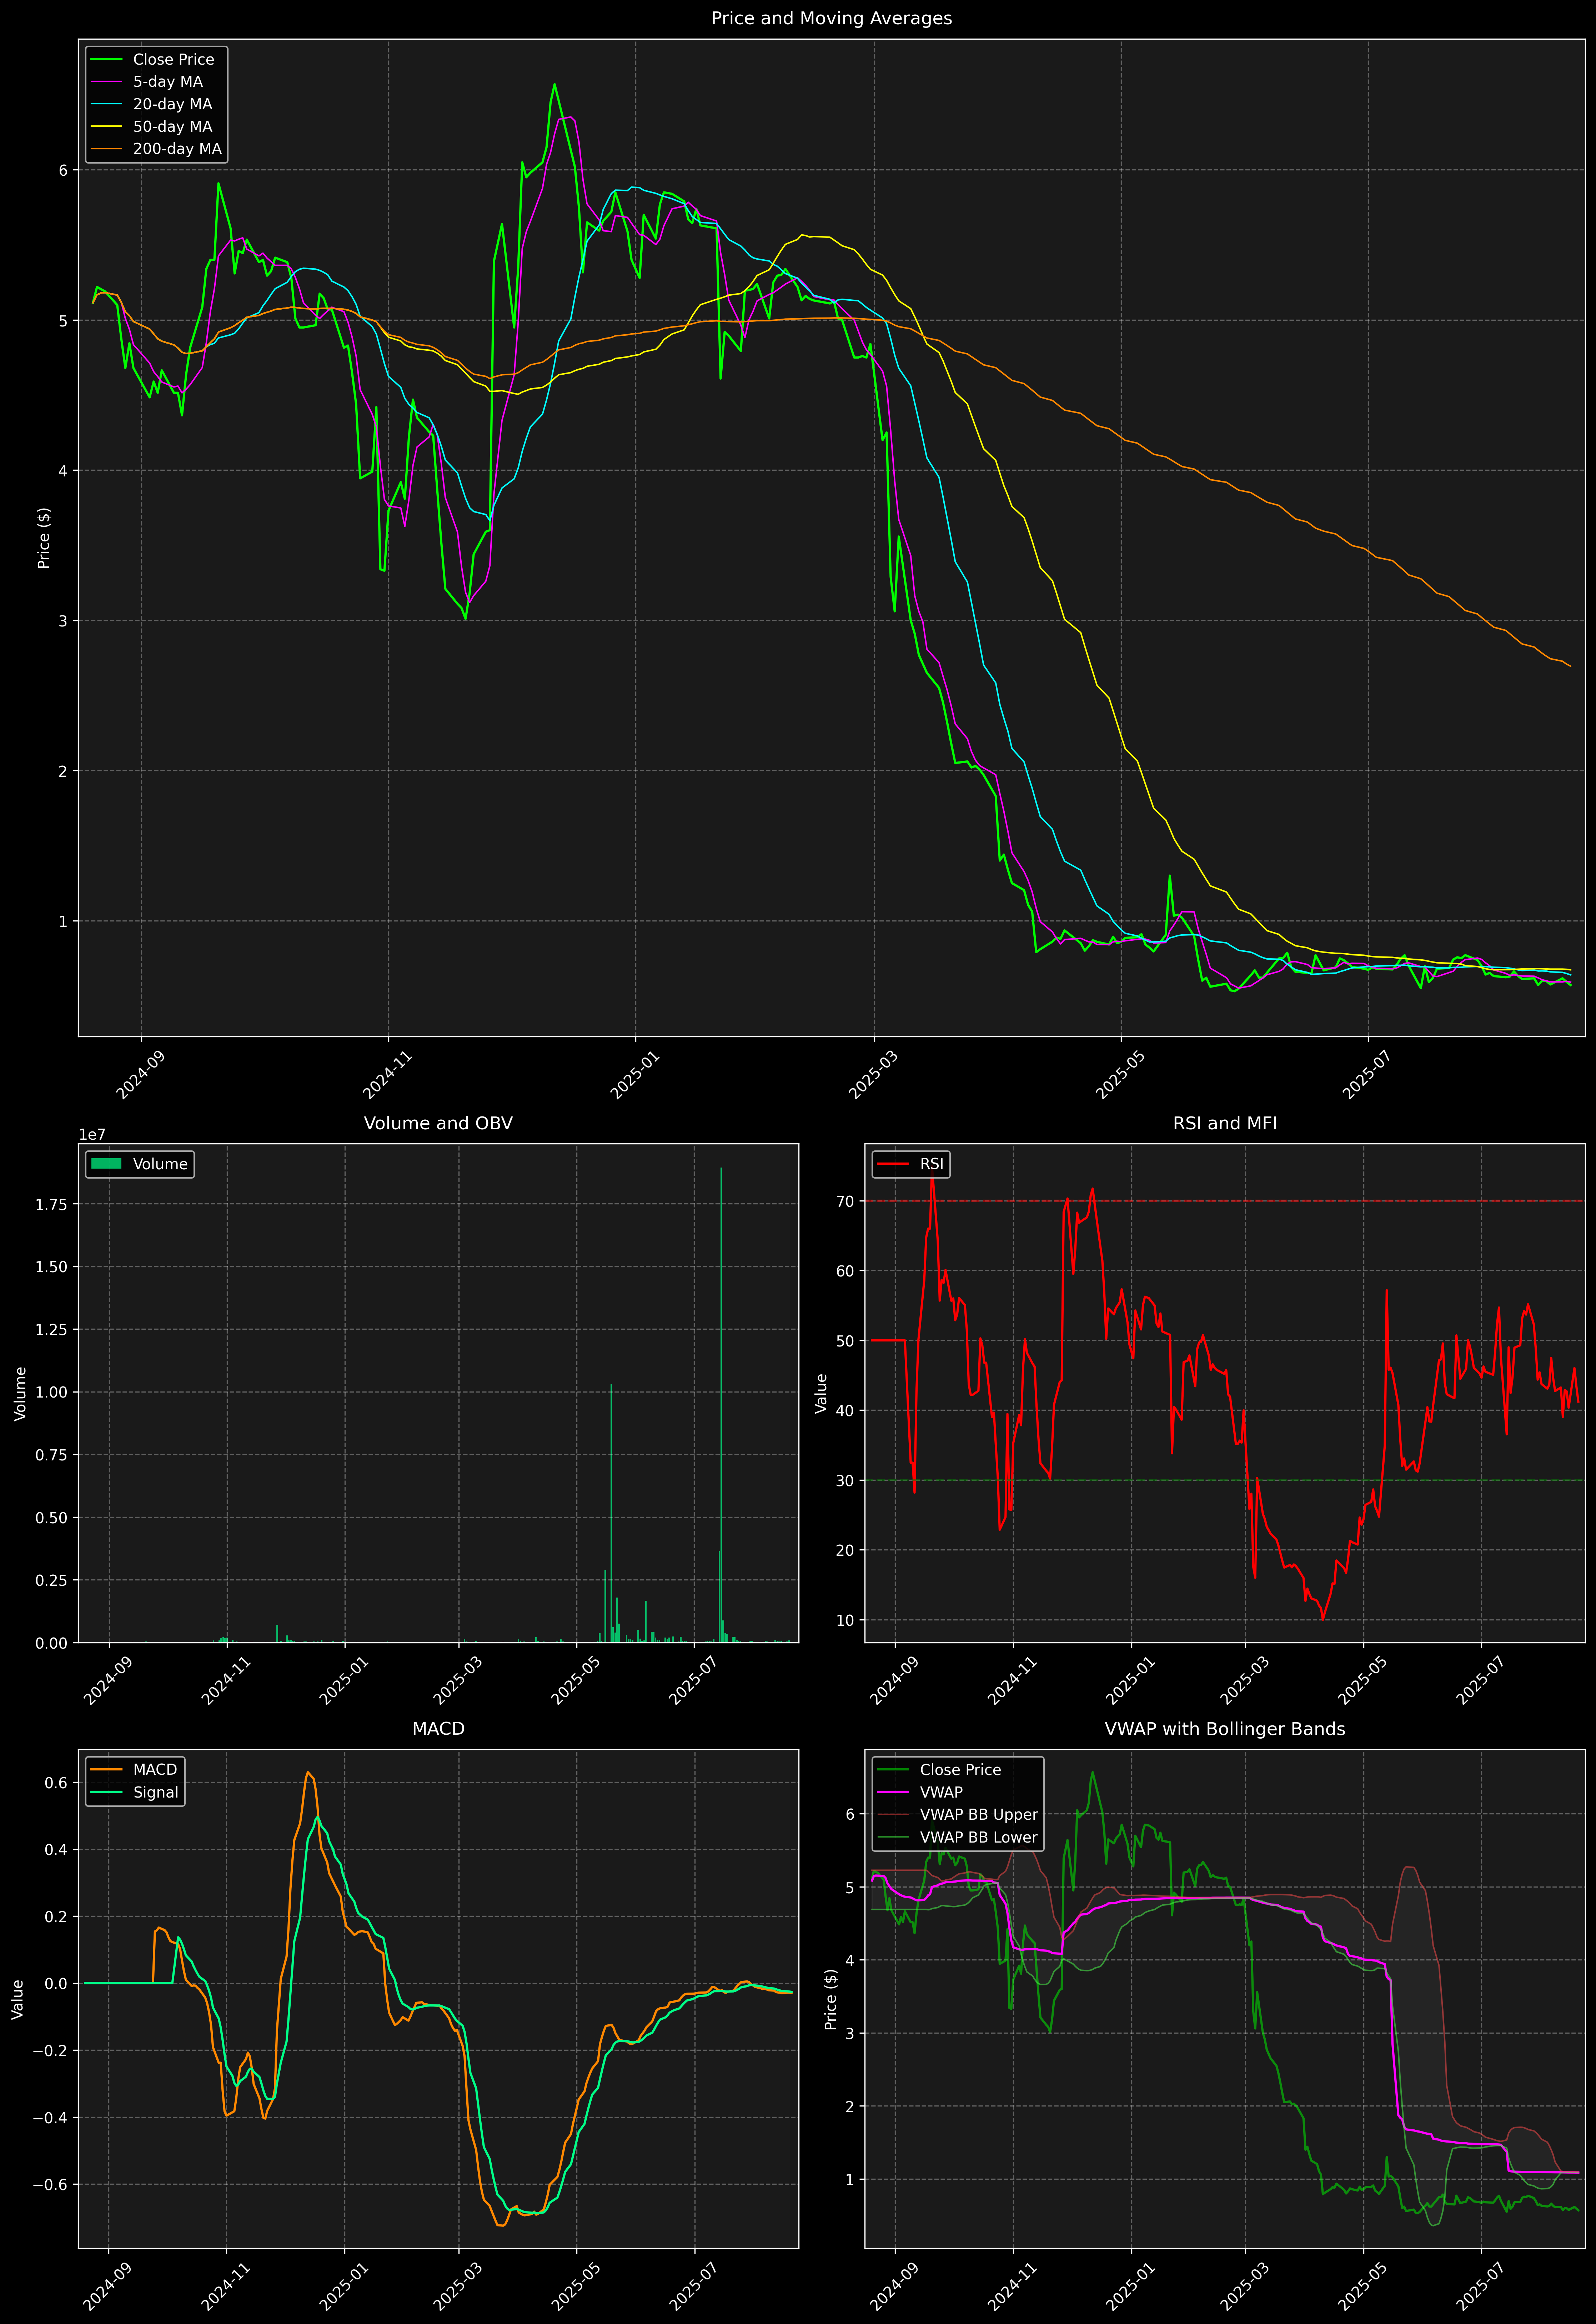Click the Volume and OBV chart title
The width and height of the screenshot is (1596, 2324).
(438, 1123)
